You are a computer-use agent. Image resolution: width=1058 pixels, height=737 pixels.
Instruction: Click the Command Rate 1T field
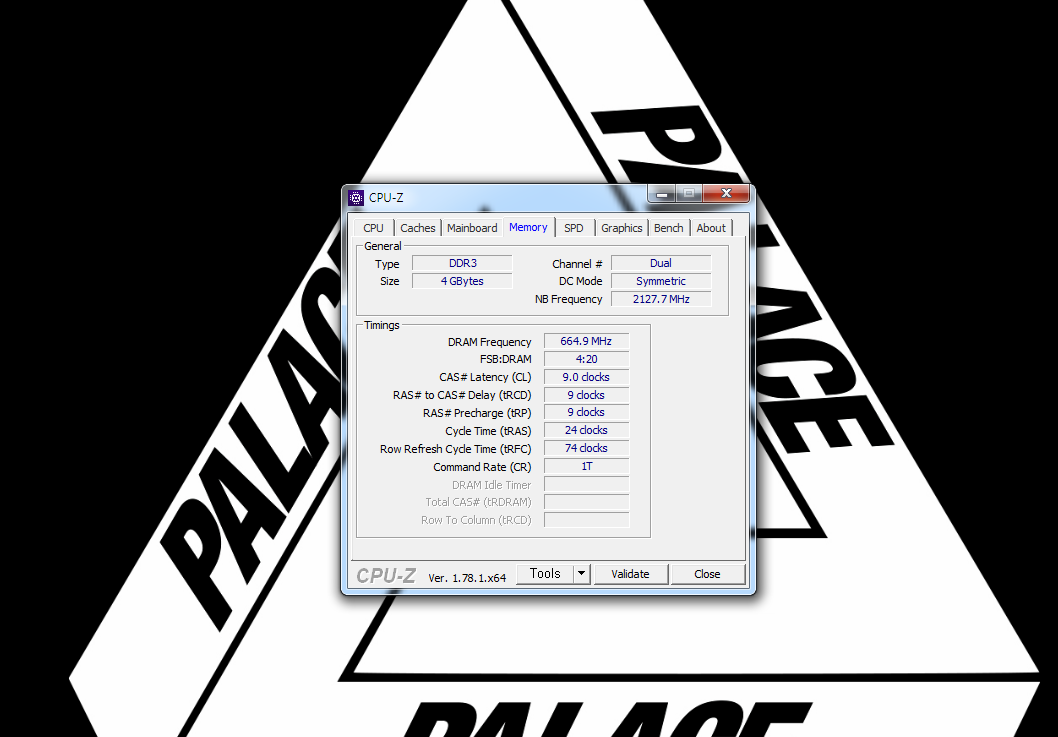pos(586,467)
